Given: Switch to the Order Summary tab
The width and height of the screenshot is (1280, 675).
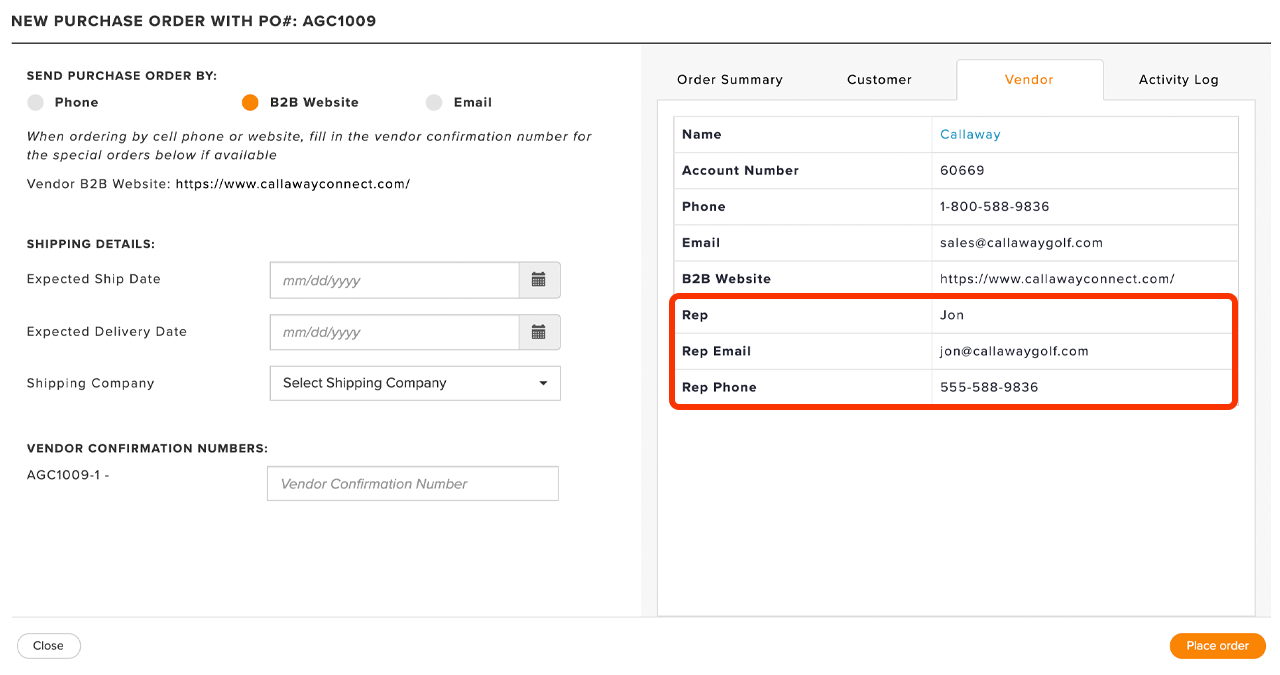Looking at the screenshot, I should [730, 80].
